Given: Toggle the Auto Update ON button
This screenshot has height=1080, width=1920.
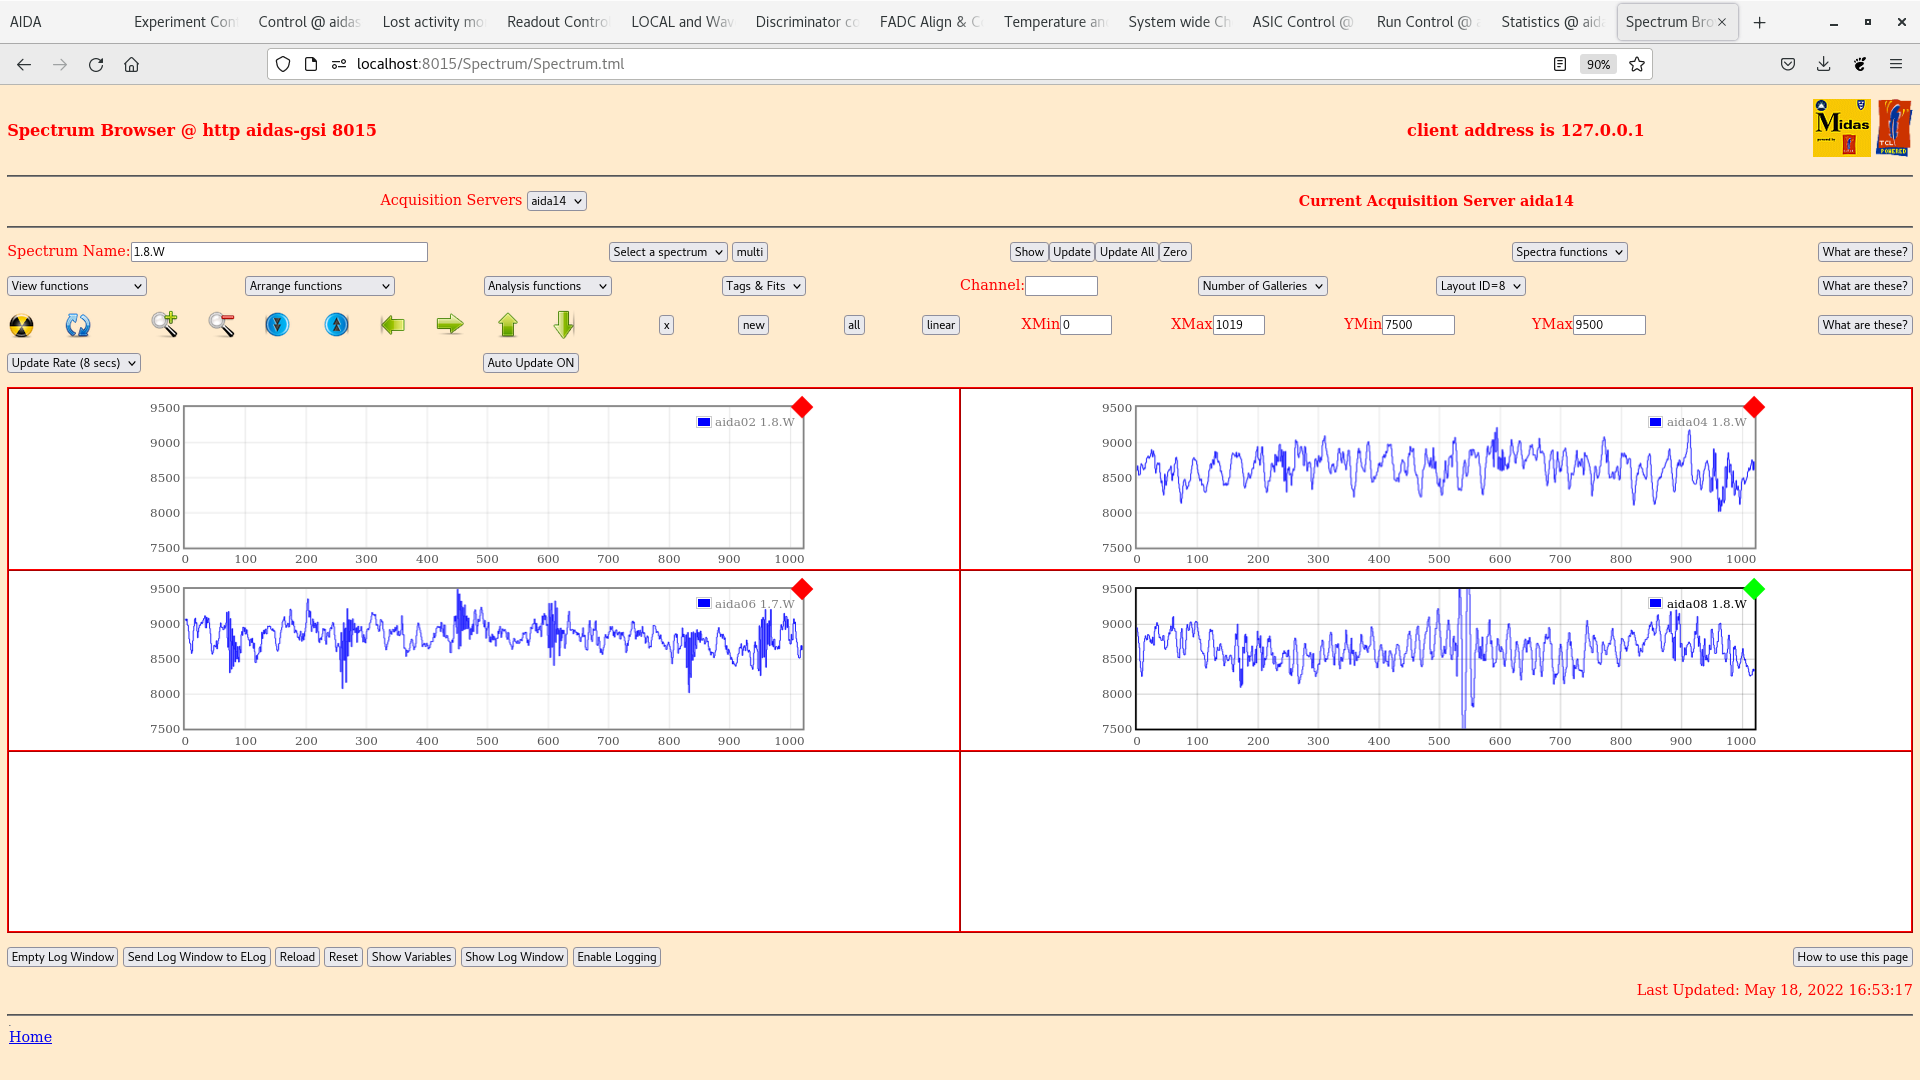Looking at the screenshot, I should [531, 363].
